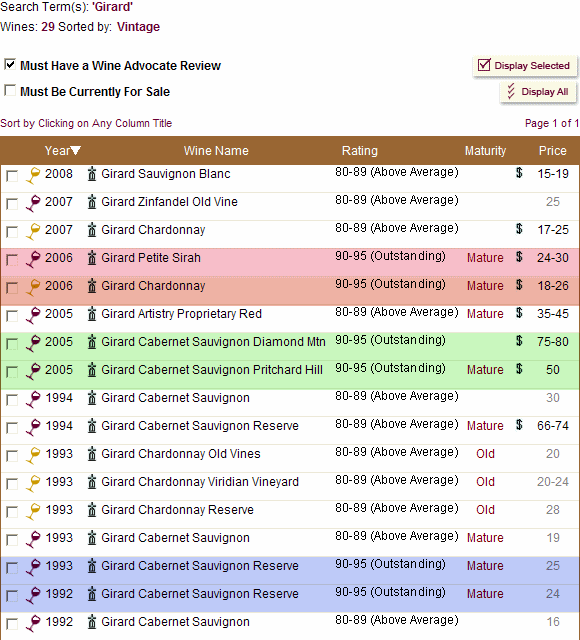
Task: Select checkbox for 1992 Girard Cabernet Sauvignon
Action: coord(12,624)
